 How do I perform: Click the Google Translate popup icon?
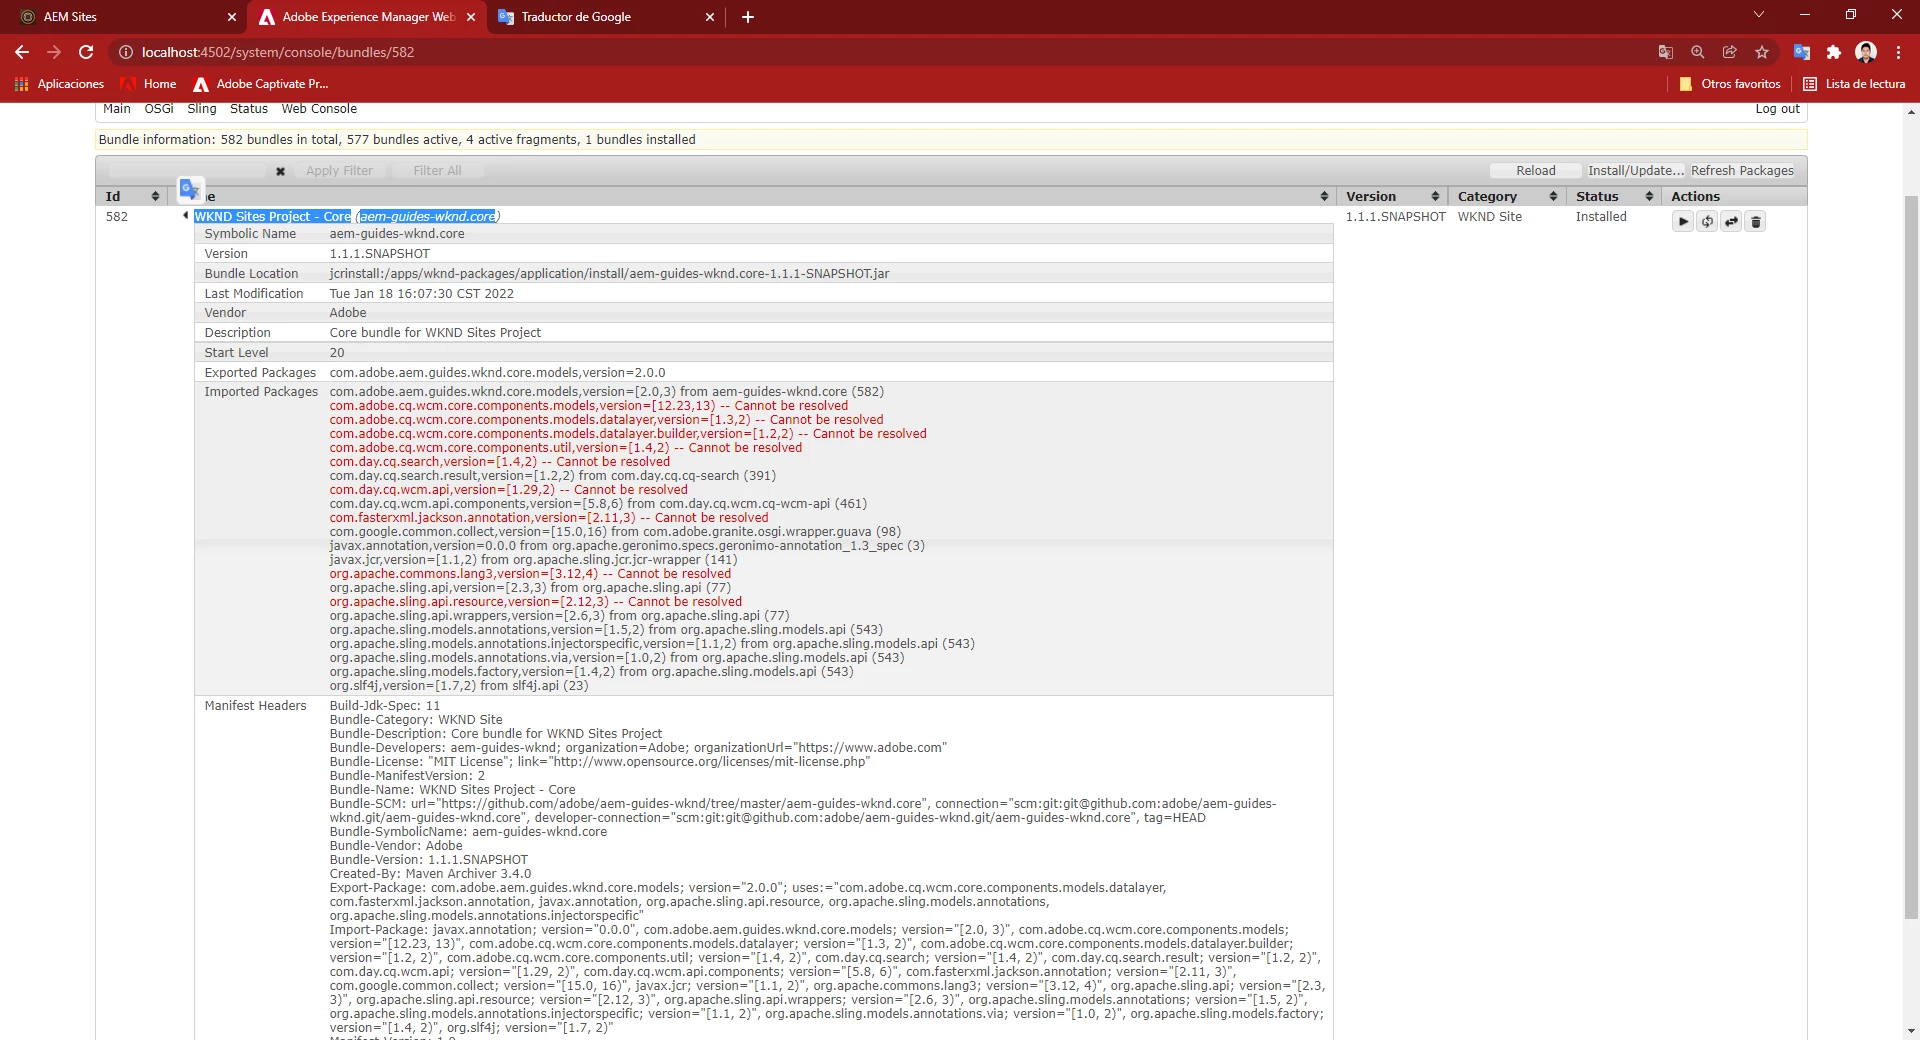click(x=190, y=189)
